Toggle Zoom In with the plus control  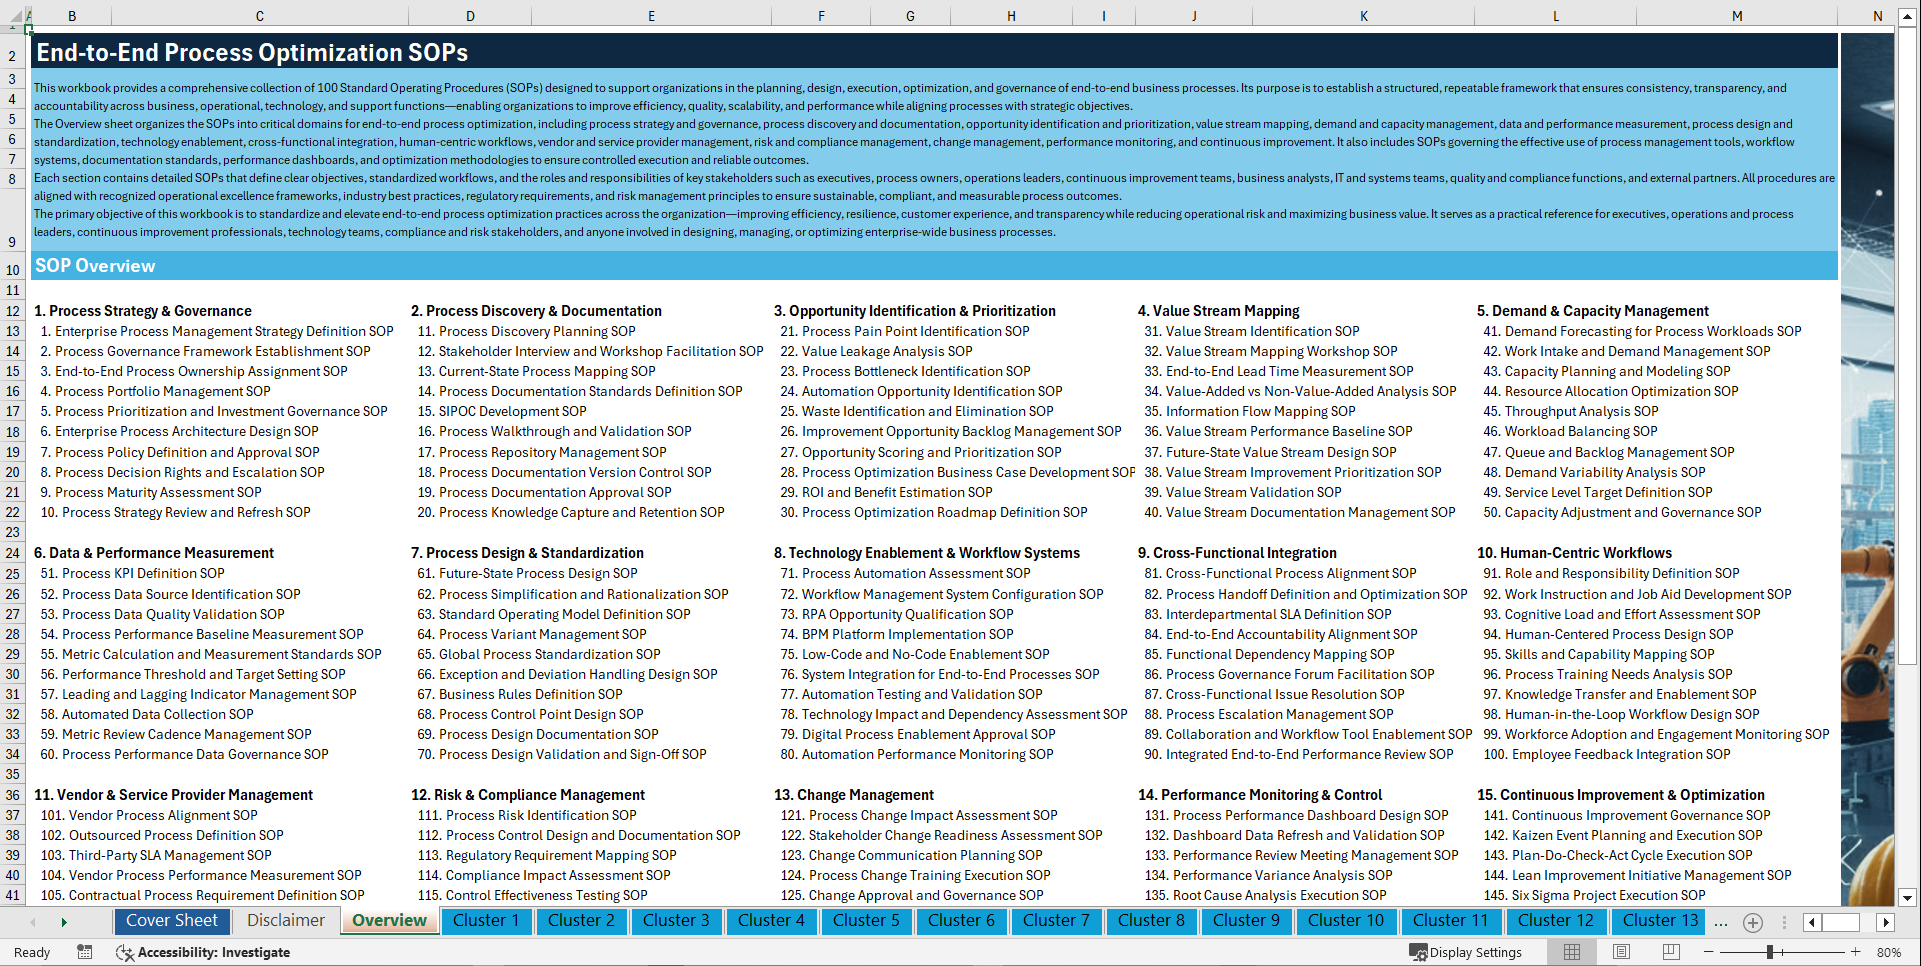(x=1853, y=952)
